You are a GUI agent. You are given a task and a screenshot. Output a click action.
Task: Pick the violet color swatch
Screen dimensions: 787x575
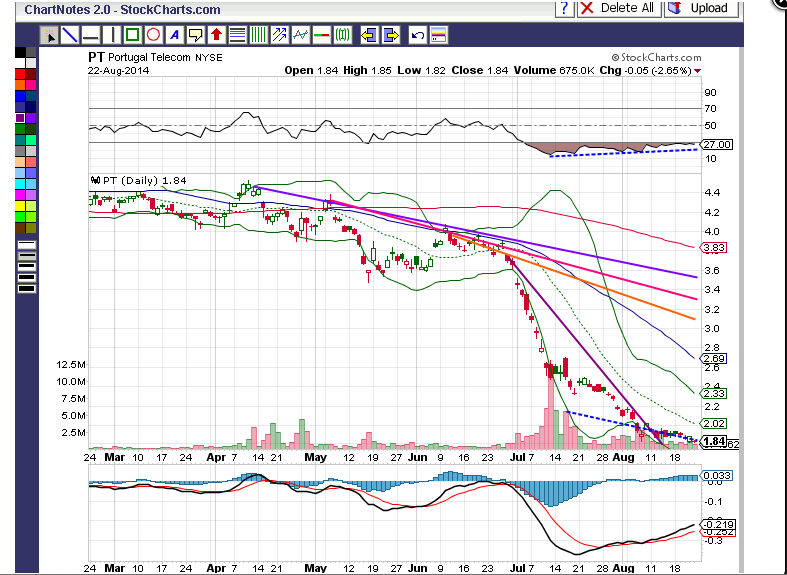coord(31,117)
